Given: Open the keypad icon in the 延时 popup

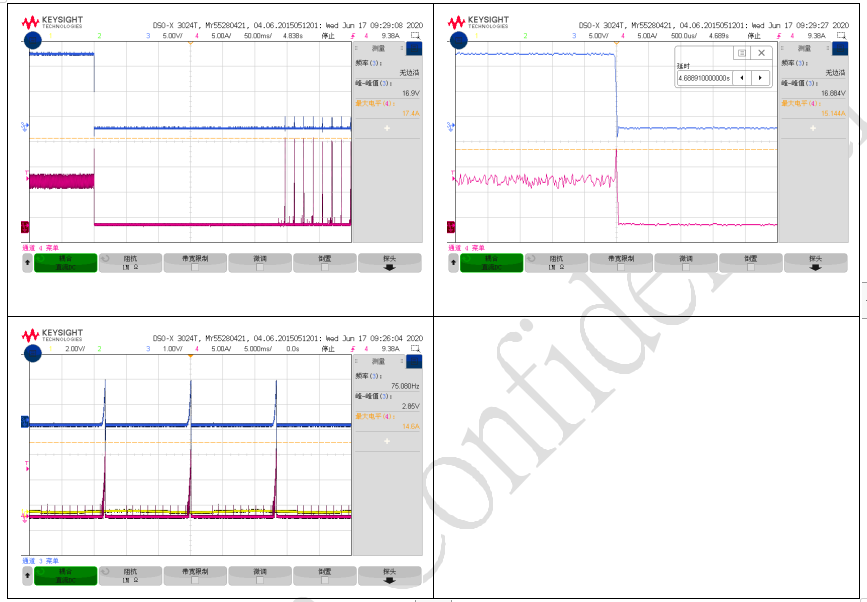Looking at the screenshot, I should [x=742, y=53].
